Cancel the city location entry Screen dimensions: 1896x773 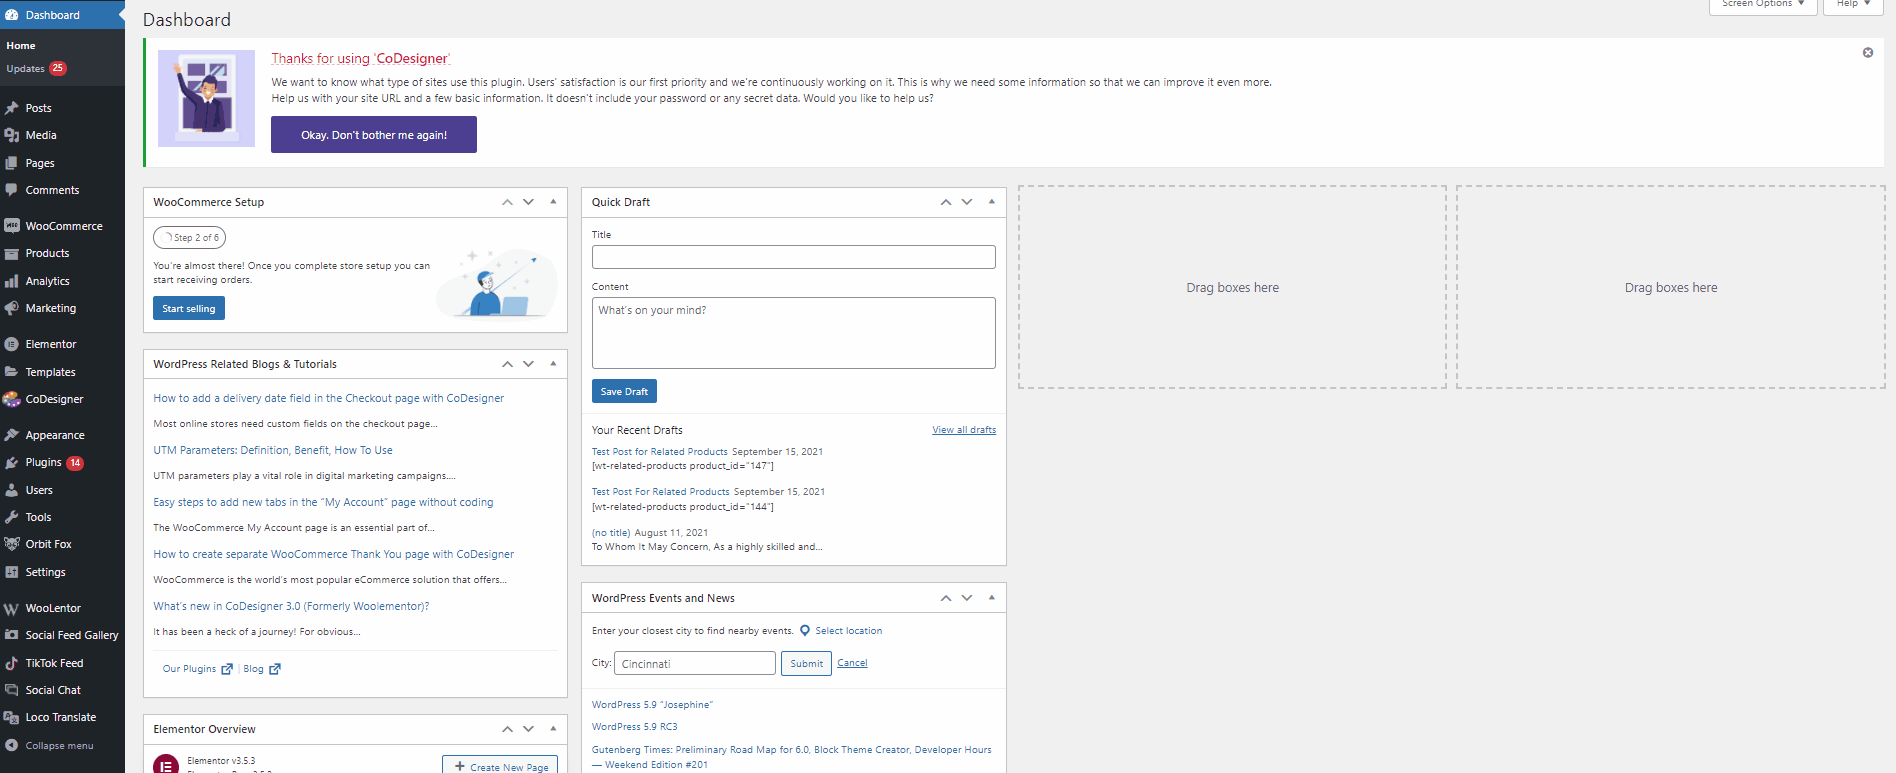(x=852, y=663)
